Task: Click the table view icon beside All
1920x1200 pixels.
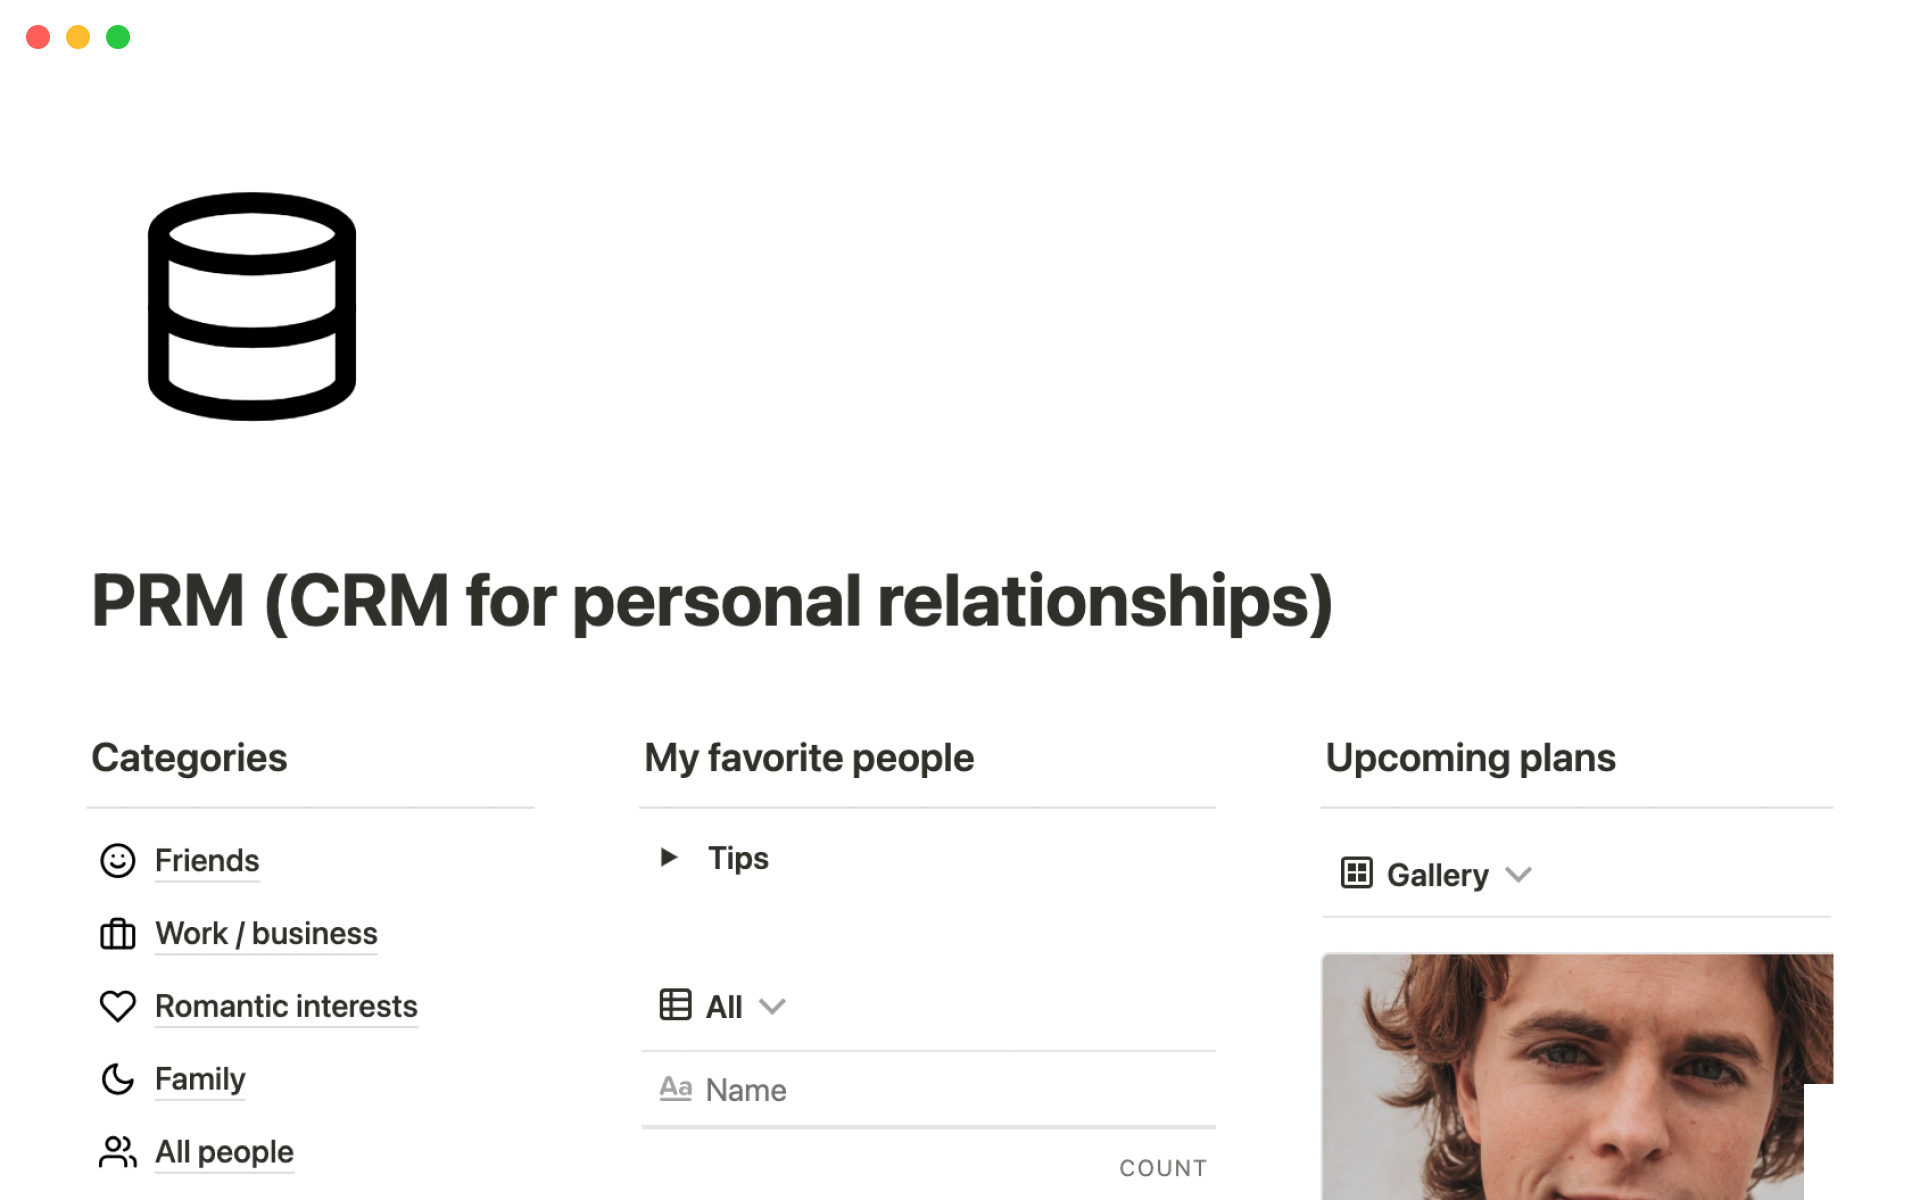Action: (675, 1005)
